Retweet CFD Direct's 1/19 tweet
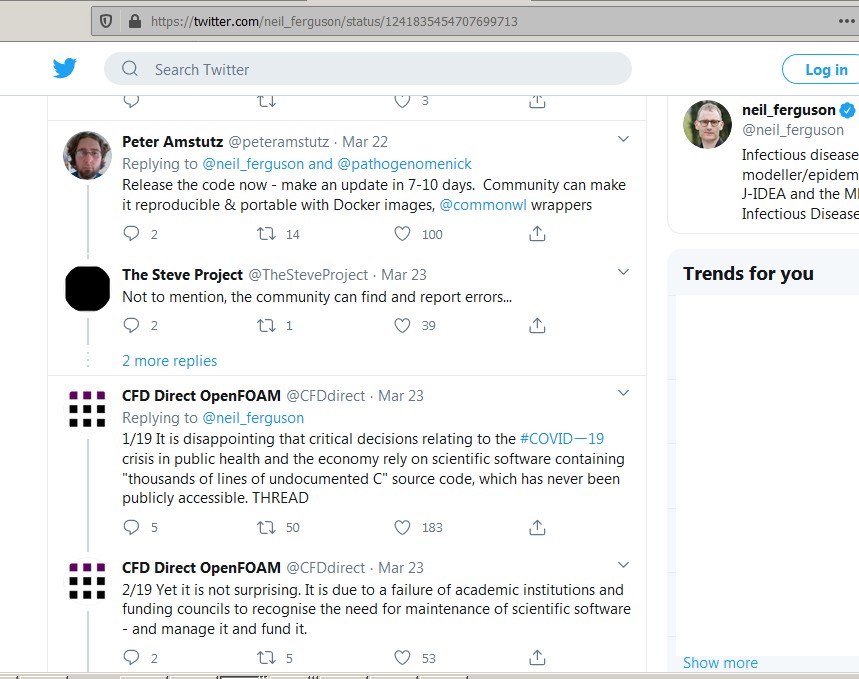Image resolution: width=859 pixels, height=679 pixels. (x=267, y=527)
